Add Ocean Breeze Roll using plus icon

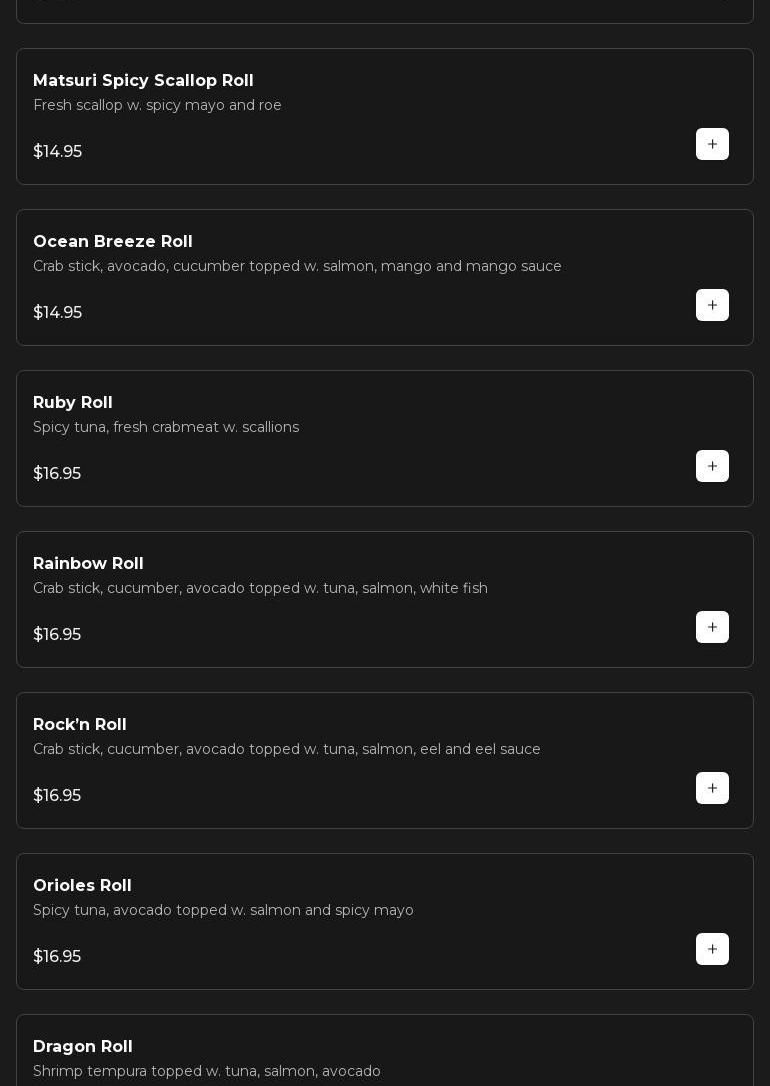tap(712, 305)
